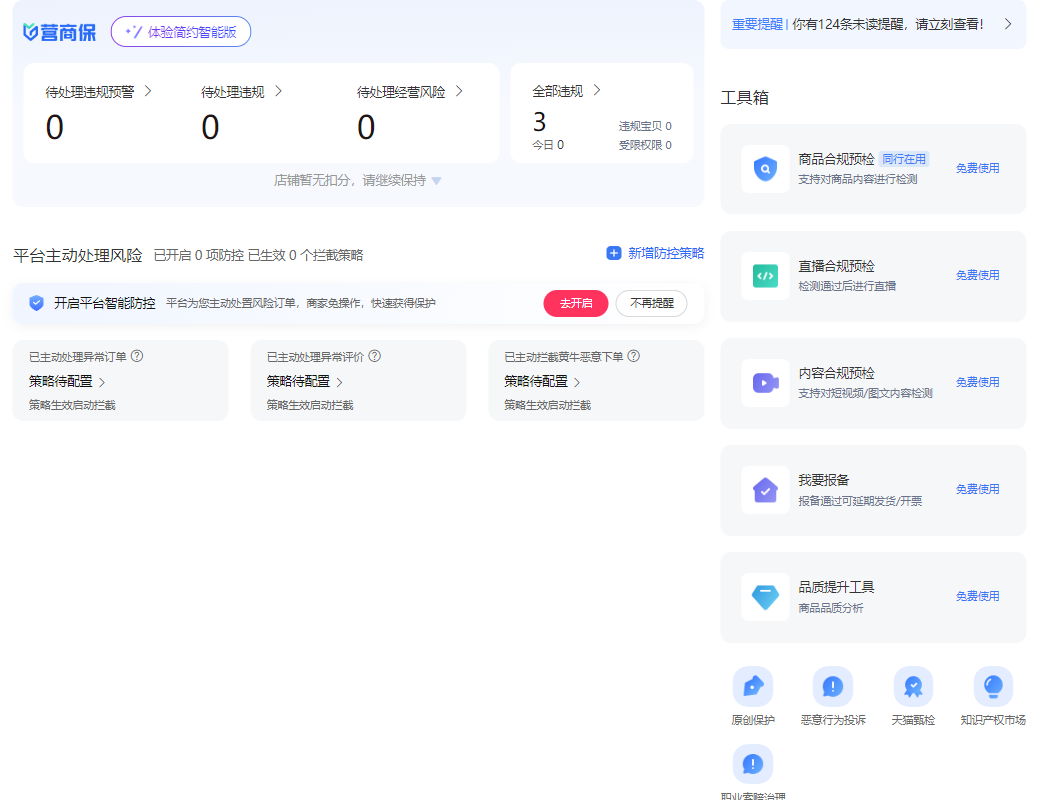
Task: Open 待处理违规预警 via its chevron
Action: 148,91
